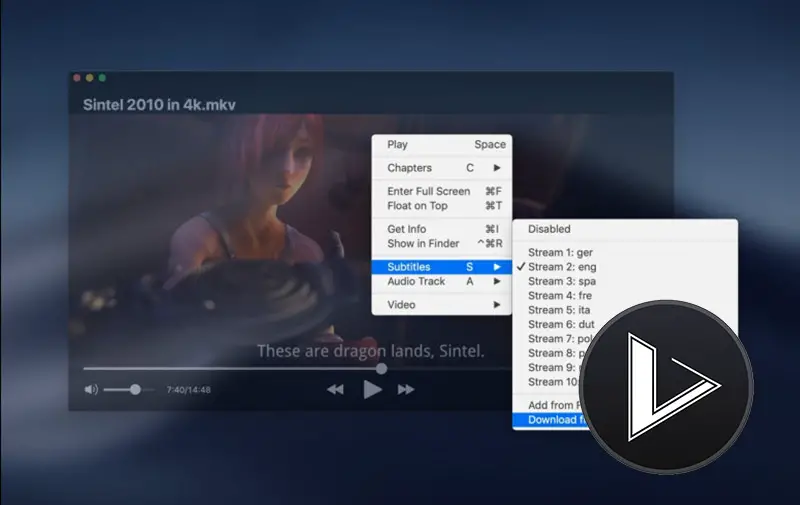Select subtitle Stream 3: spa
The image size is (800, 505).
coord(625,281)
